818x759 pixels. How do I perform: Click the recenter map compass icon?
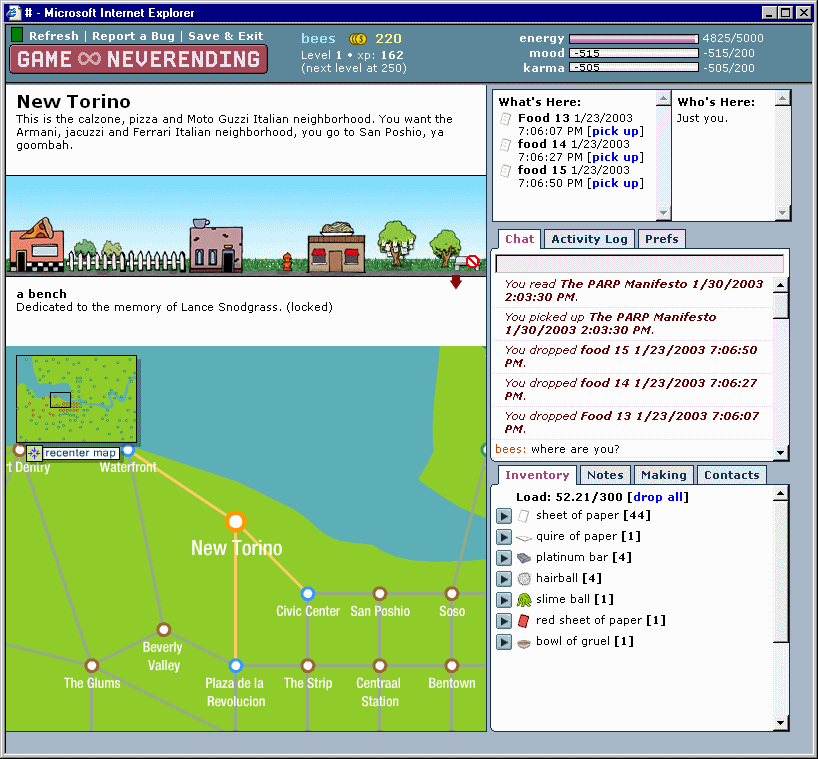(x=34, y=453)
